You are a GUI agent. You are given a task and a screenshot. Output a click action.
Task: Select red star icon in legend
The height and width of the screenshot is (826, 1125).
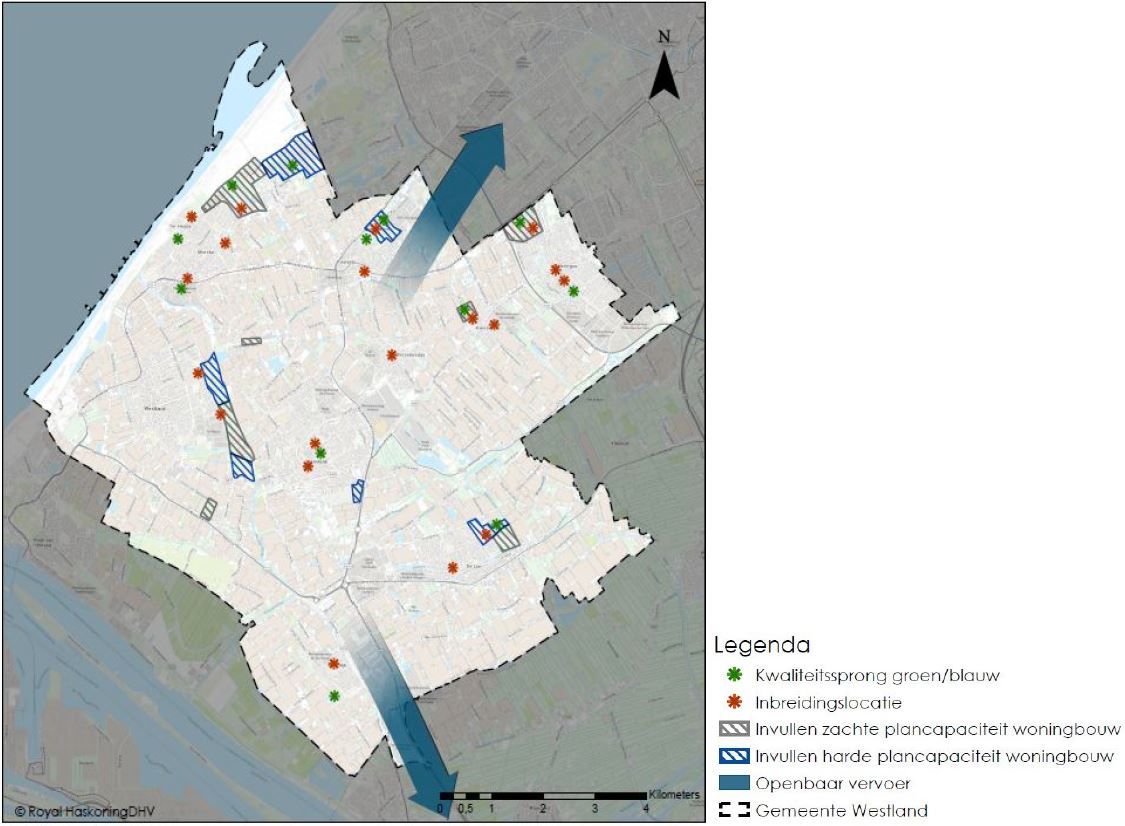735,702
